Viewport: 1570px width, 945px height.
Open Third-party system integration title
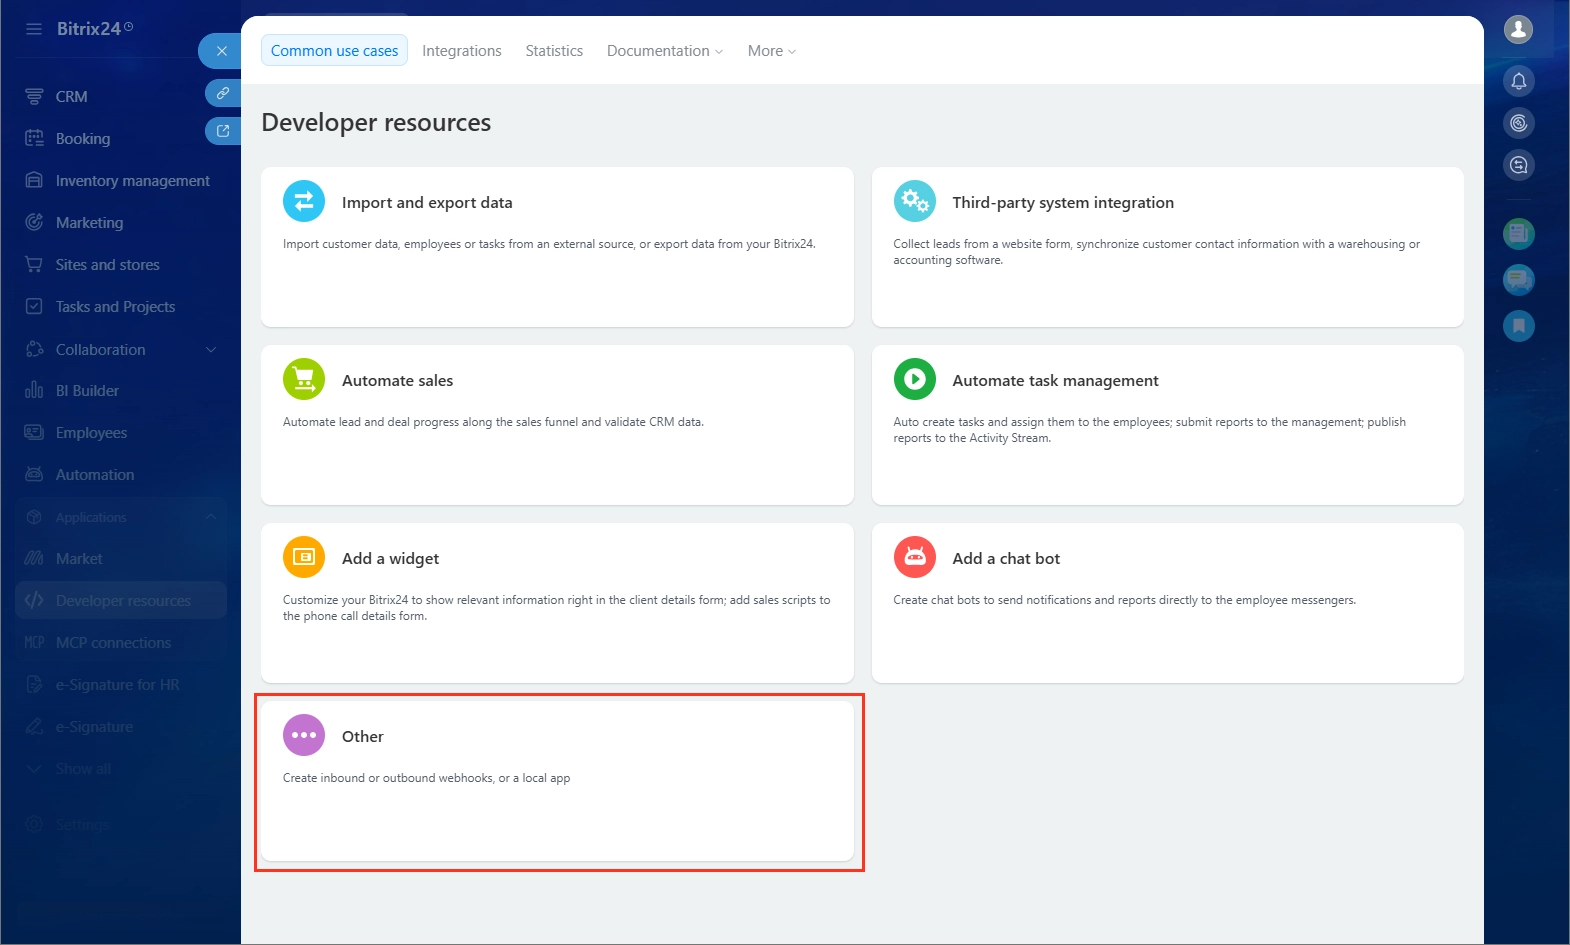[1063, 202]
